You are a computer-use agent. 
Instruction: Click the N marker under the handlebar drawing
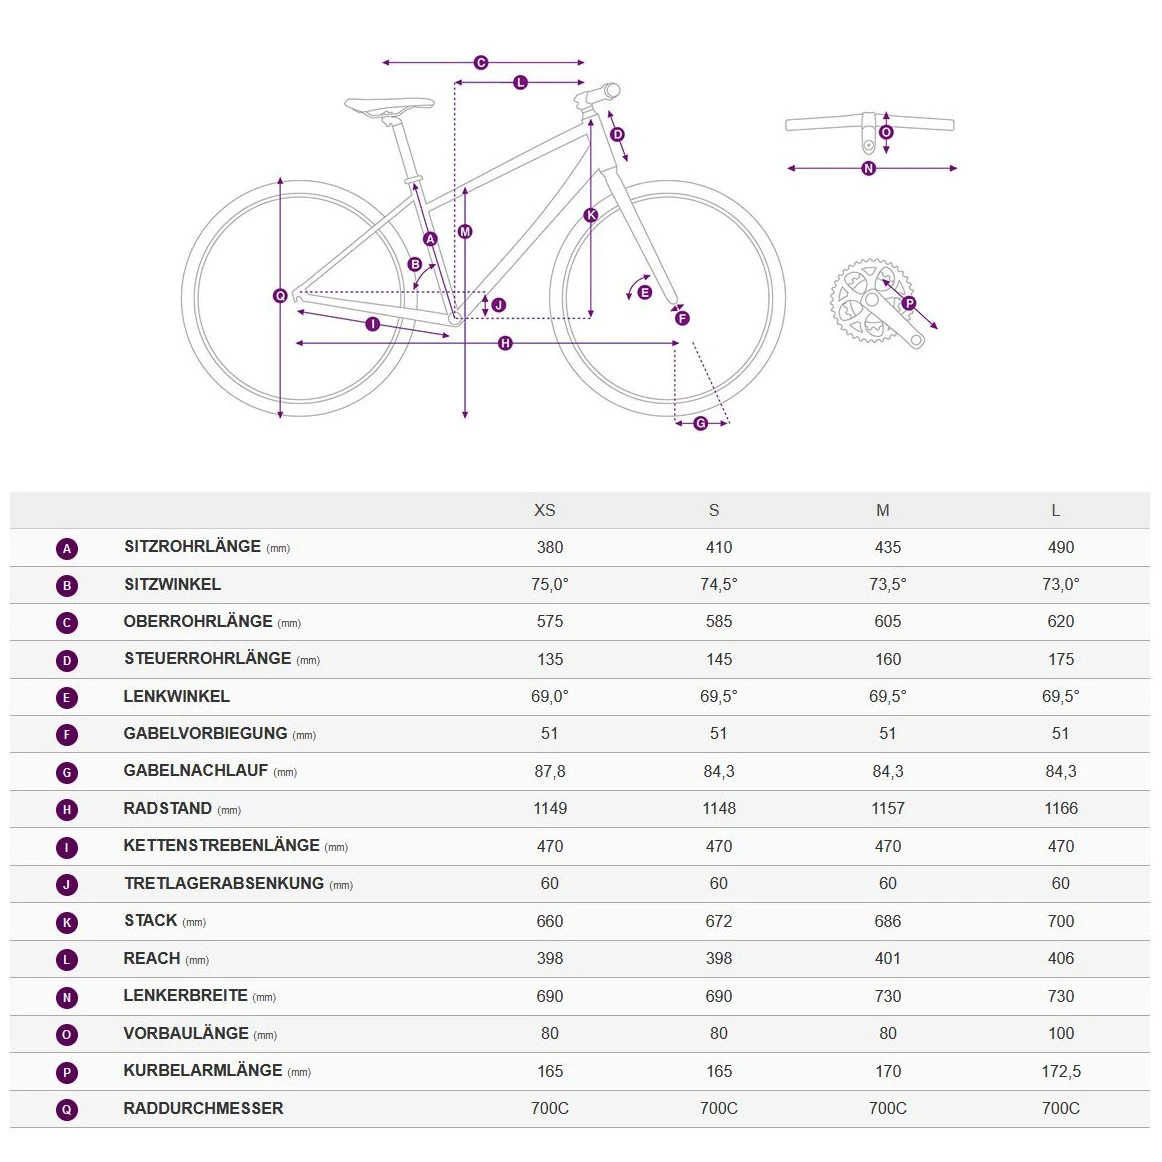tap(868, 169)
